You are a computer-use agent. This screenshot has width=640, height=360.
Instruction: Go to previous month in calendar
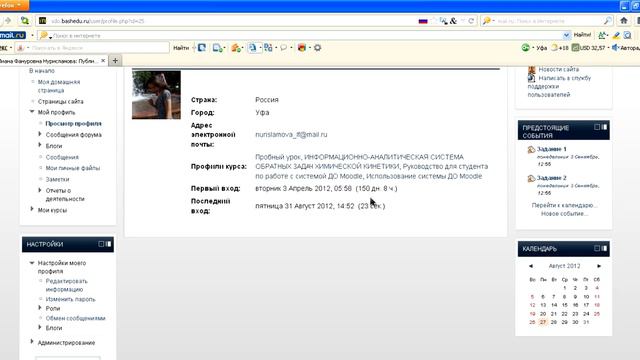(x=531, y=266)
